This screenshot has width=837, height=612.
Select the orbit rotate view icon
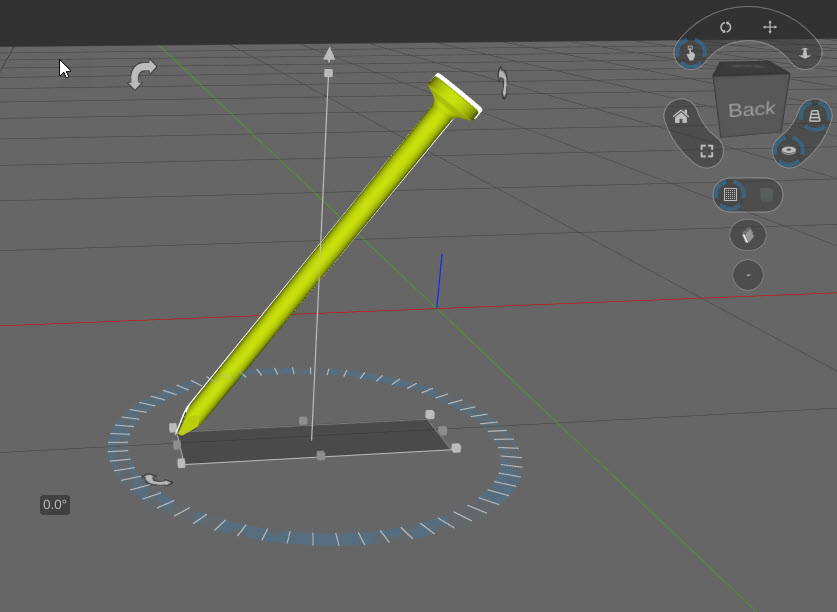(725, 27)
